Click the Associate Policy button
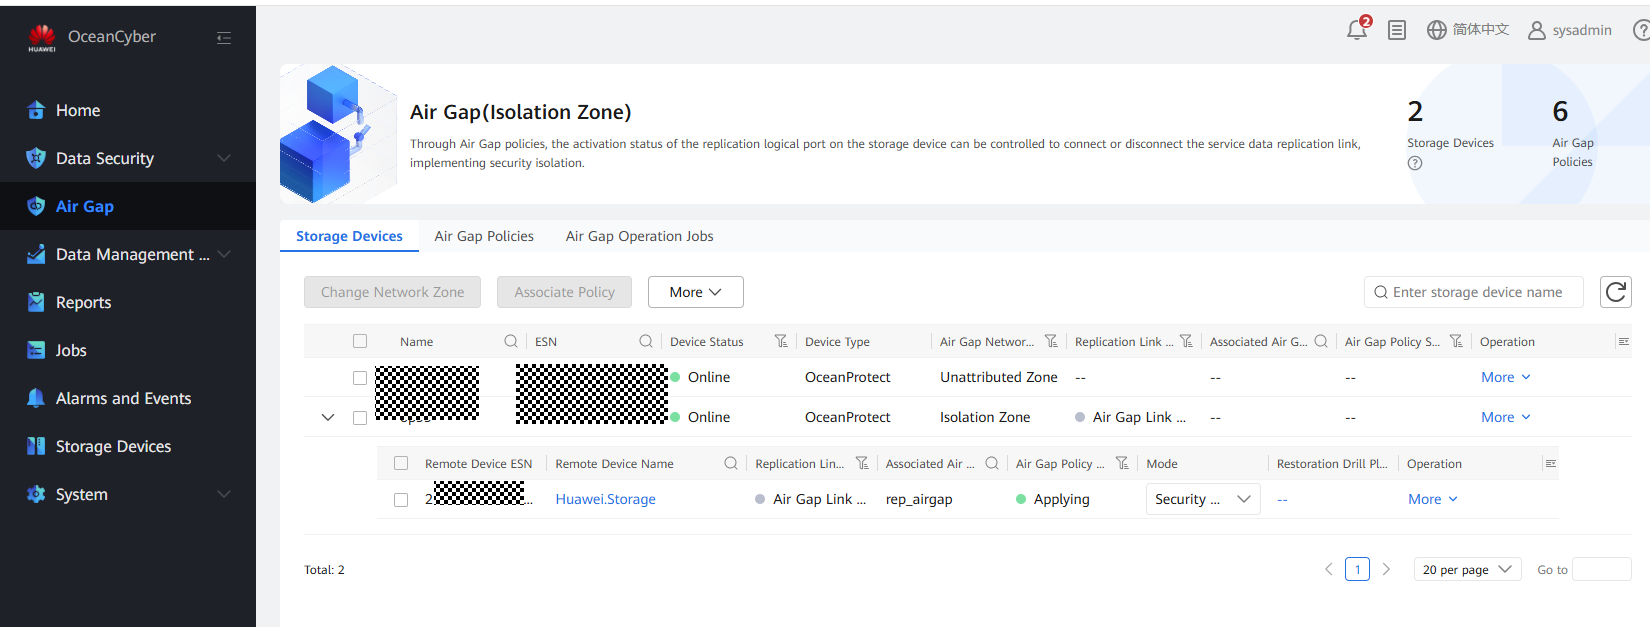Viewport: 1650px width, 627px height. tap(565, 292)
